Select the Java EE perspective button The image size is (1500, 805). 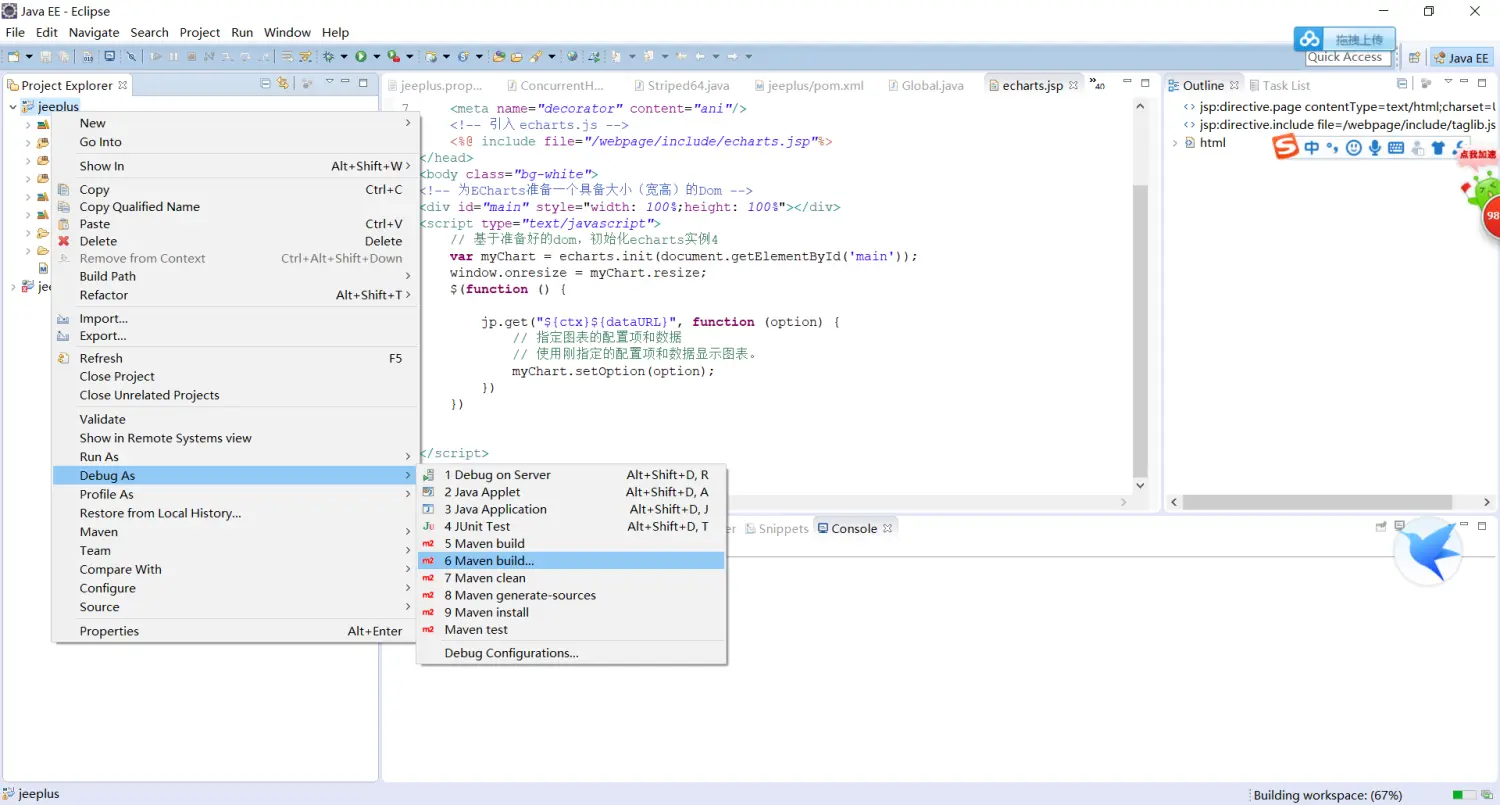[1461, 58]
